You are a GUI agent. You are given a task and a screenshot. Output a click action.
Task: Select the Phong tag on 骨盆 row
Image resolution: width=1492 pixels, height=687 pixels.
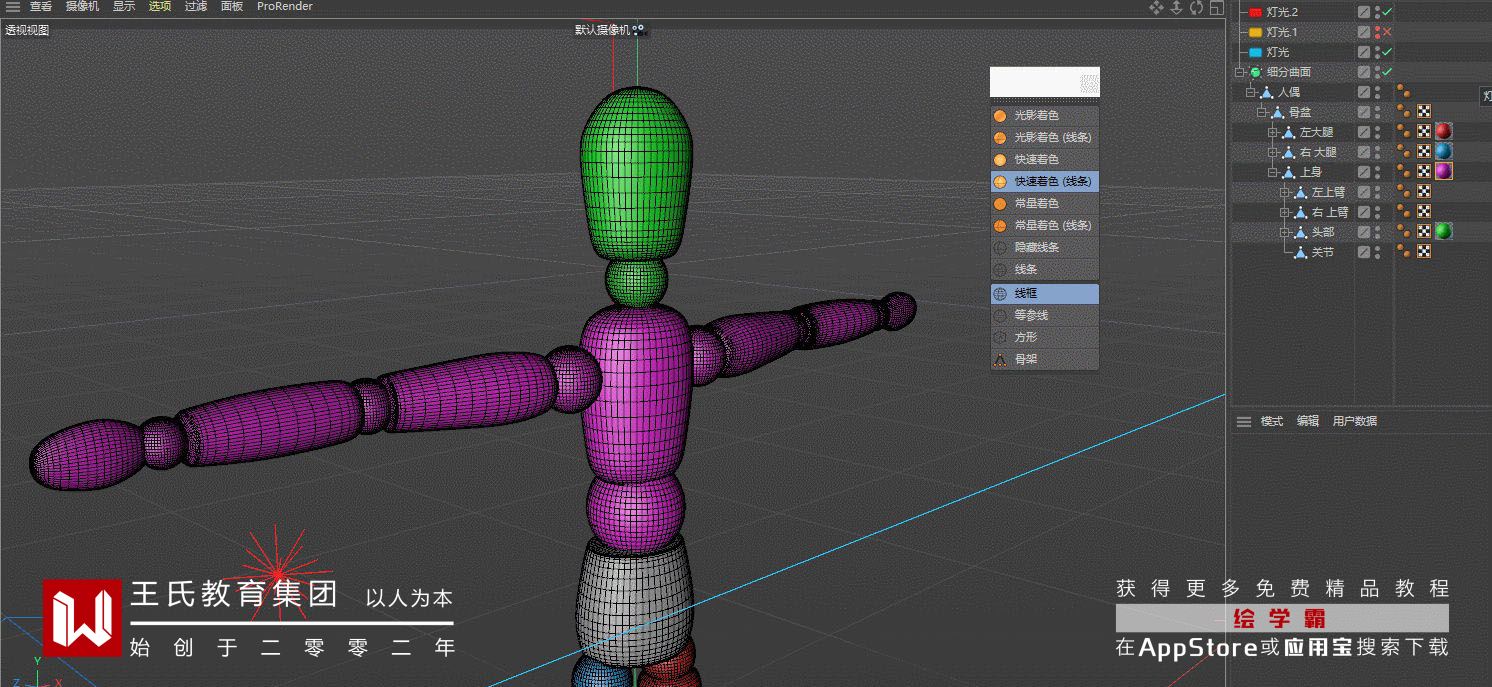pyautogui.click(x=1405, y=112)
